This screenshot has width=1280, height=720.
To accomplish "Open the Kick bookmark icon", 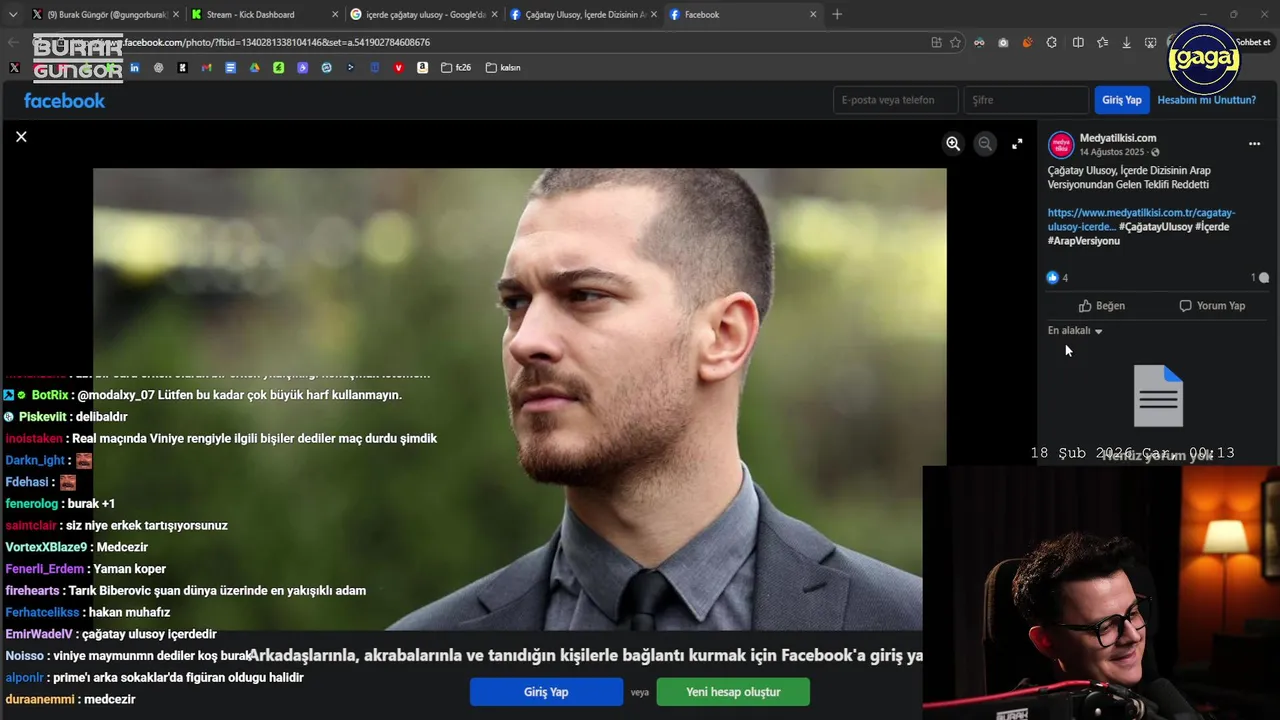I will pos(182,68).
